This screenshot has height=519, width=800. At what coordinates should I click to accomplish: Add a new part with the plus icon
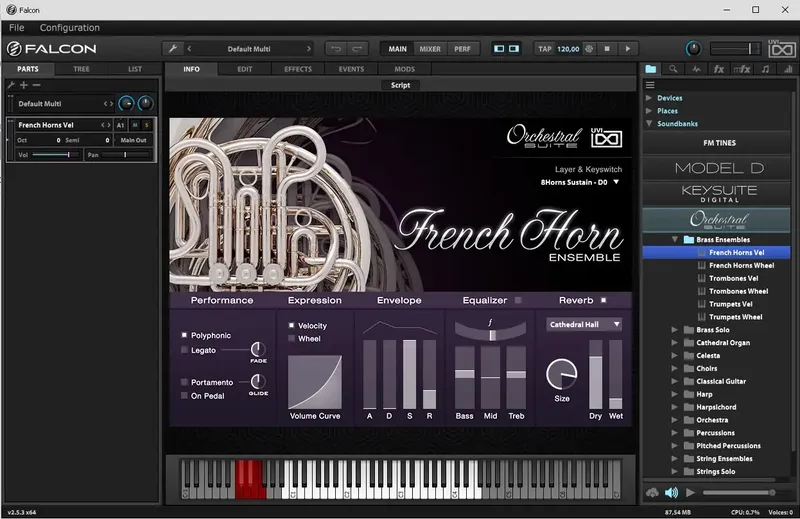pyautogui.click(x=23, y=85)
